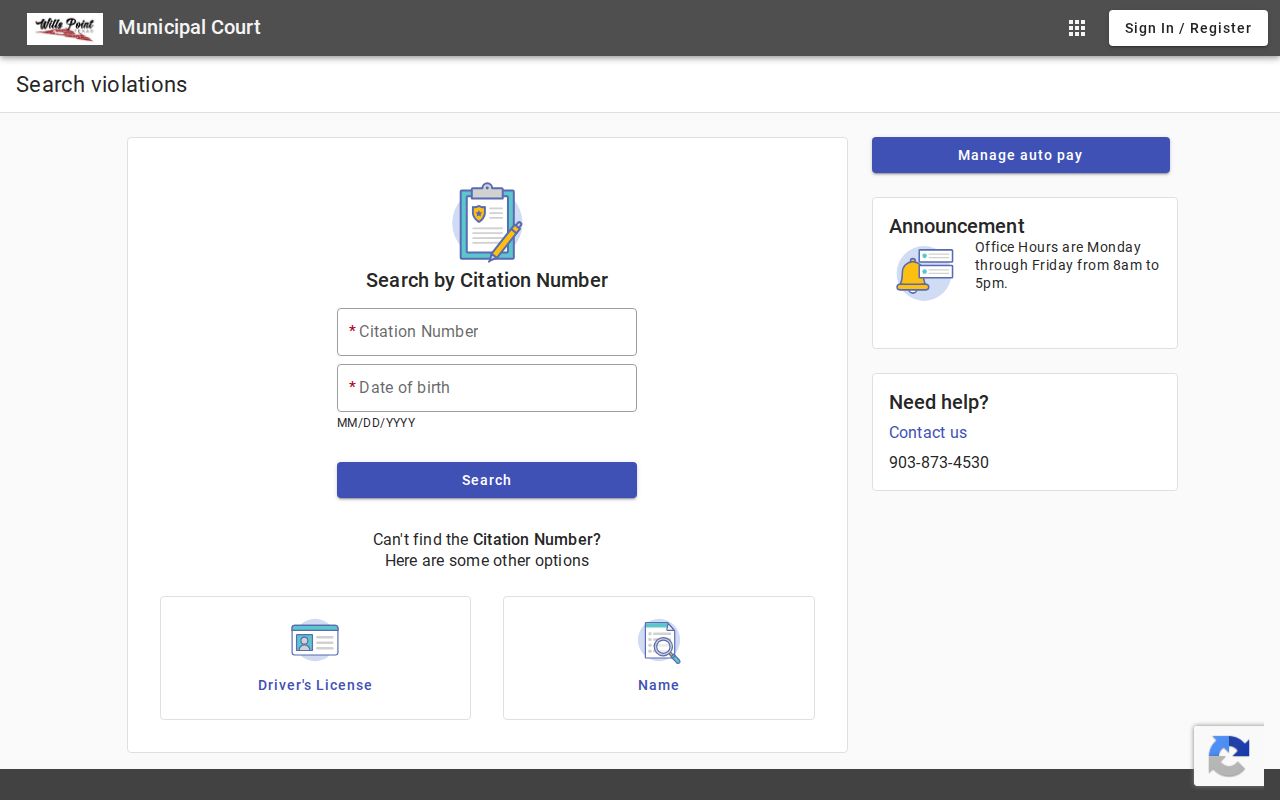Screen dimensions: 1280x800
Task: Click the Name search magnifier icon
Action: click(x=659, y=641)
